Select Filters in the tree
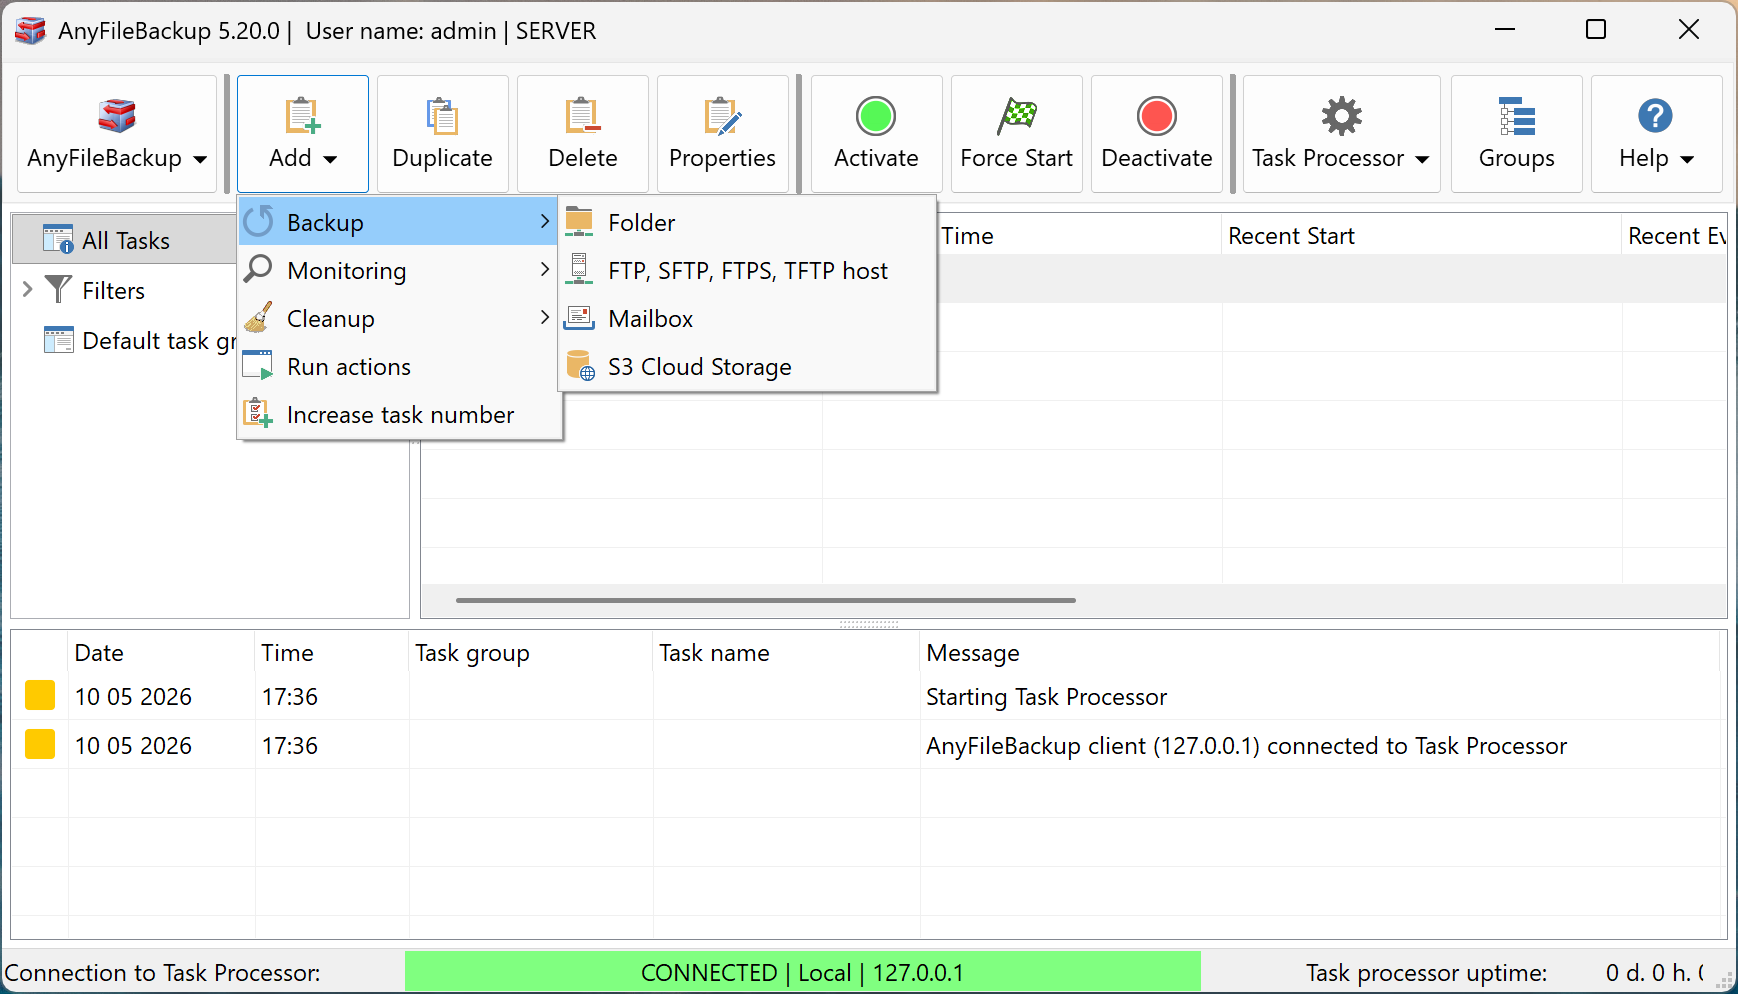This screenshot has width=1738, height=994. pos(113,291)
